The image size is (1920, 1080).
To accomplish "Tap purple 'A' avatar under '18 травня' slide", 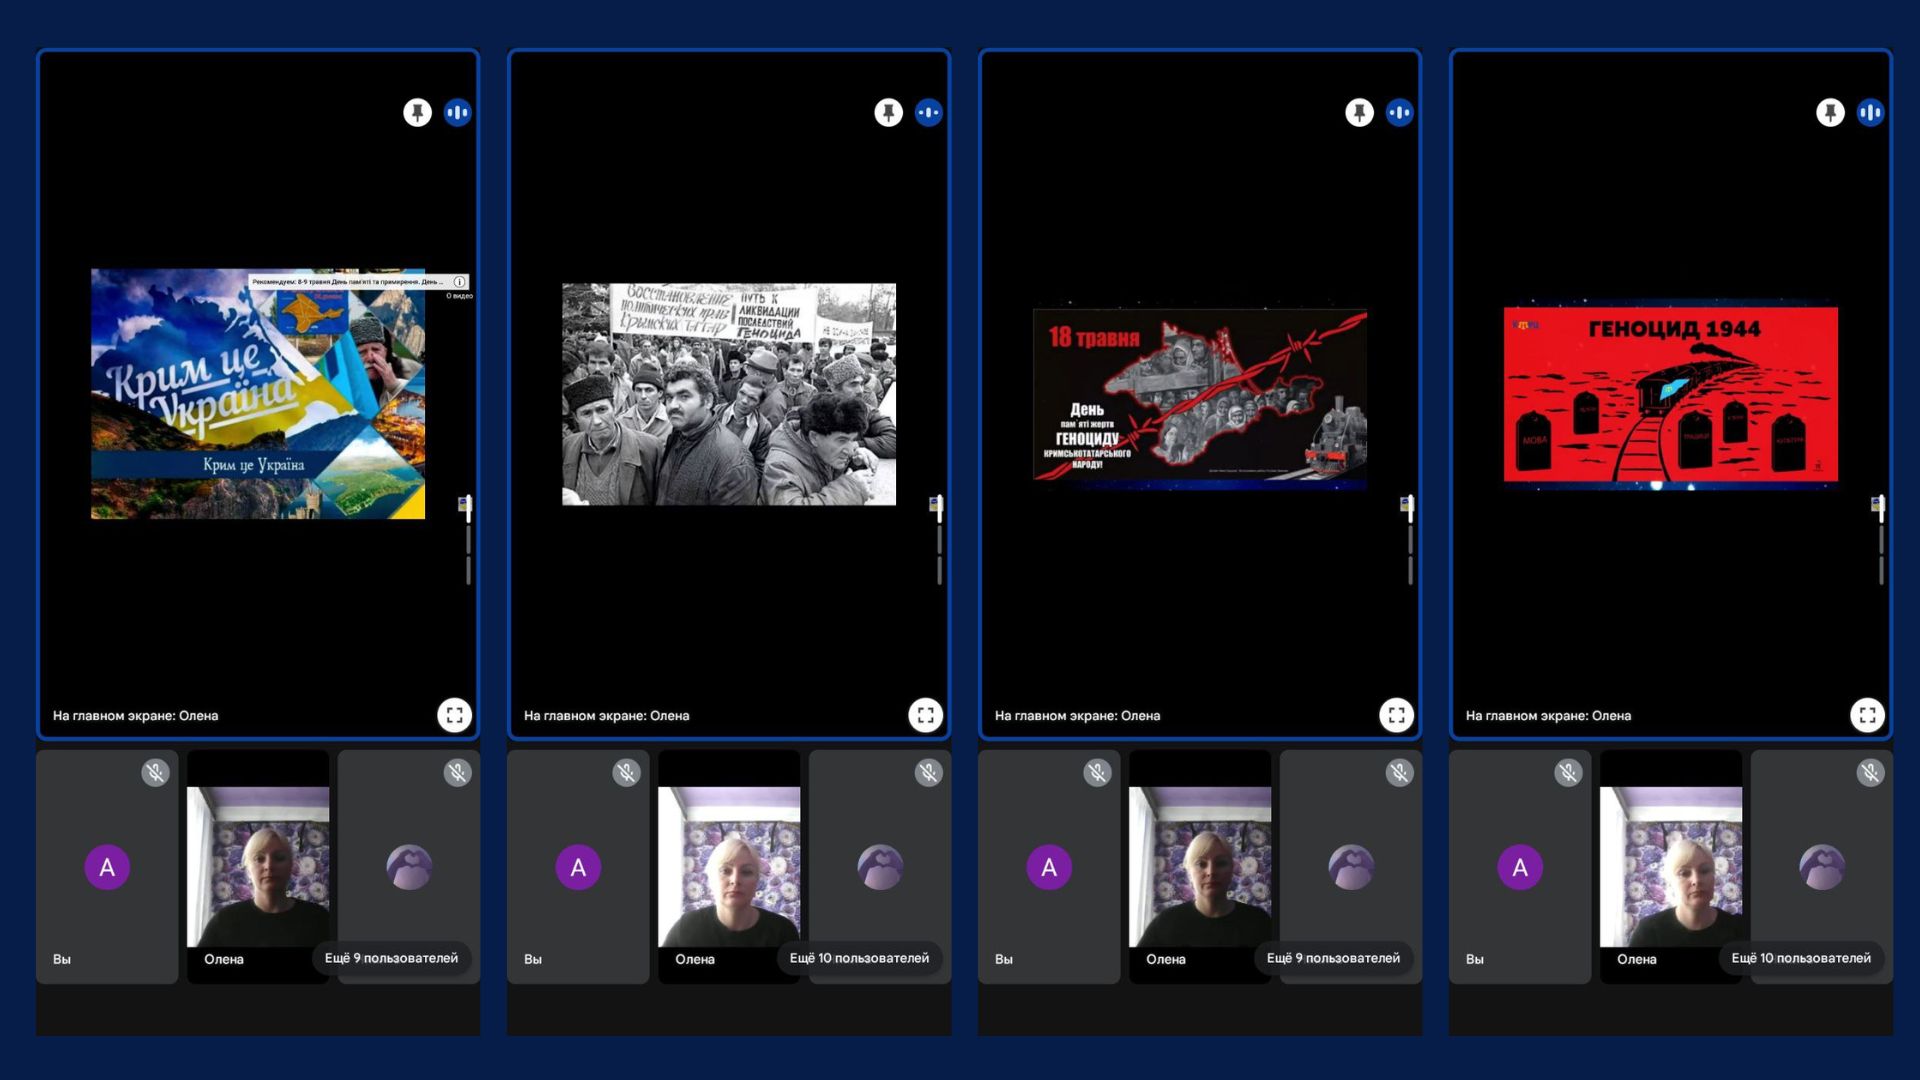I will coord(1049,867).
